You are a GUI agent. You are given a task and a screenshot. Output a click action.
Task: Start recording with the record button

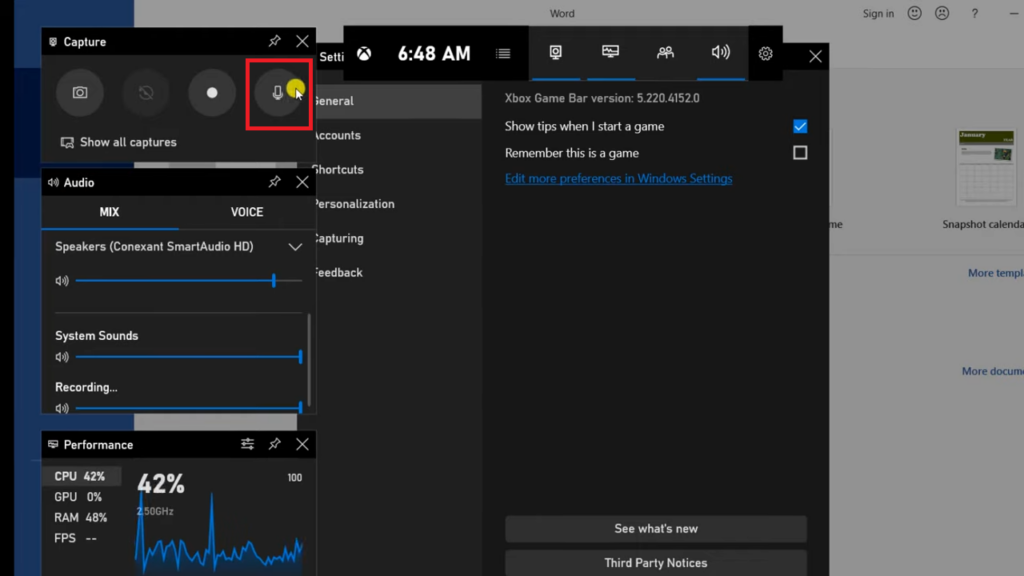coord(212,93)
